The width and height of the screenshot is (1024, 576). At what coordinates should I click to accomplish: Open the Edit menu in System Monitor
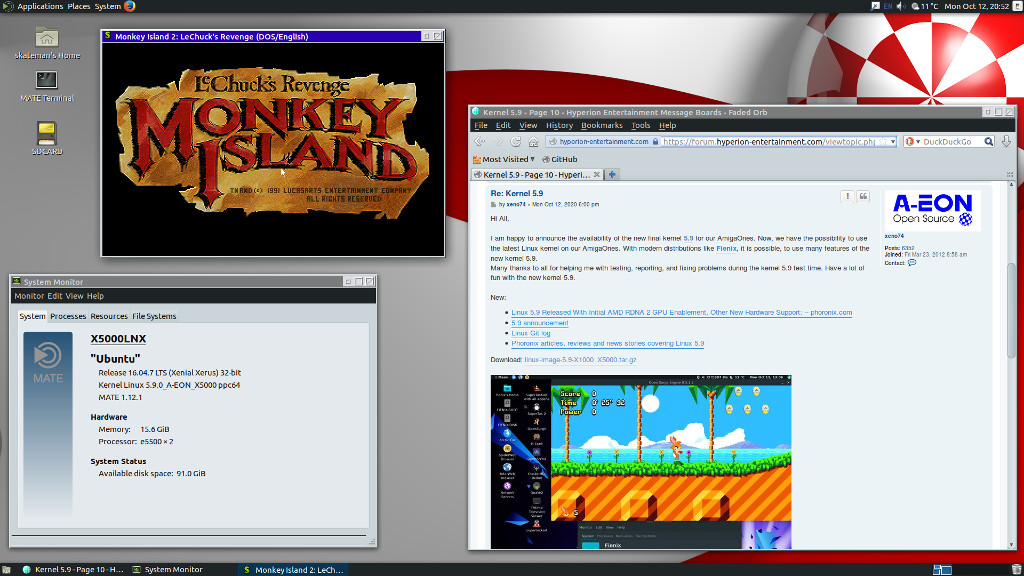tap(55, 296)
